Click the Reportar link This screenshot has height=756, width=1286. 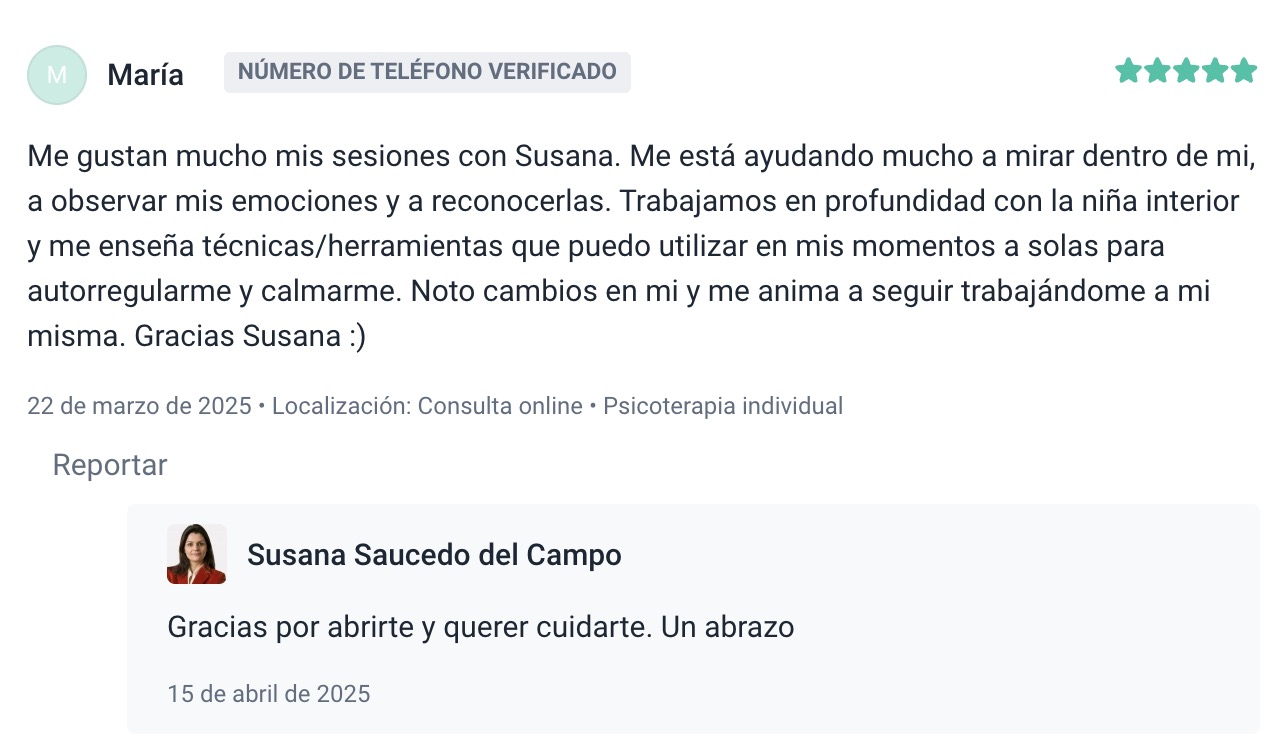pyautogui.click(x=110, y=465)
